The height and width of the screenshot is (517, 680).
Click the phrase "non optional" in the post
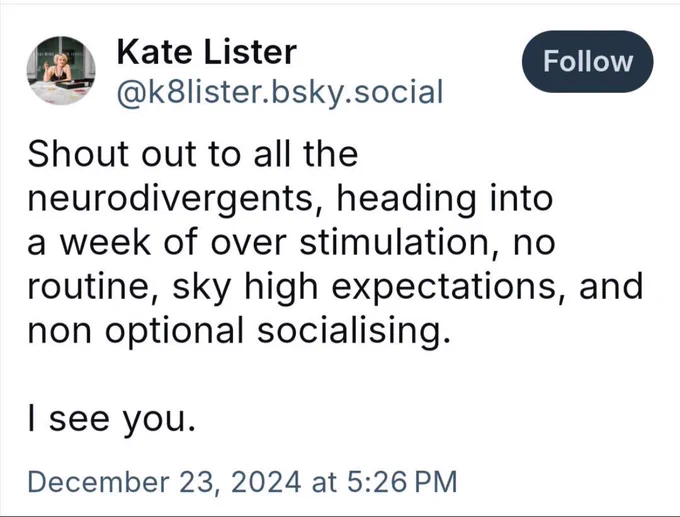(x=136, y=331)
